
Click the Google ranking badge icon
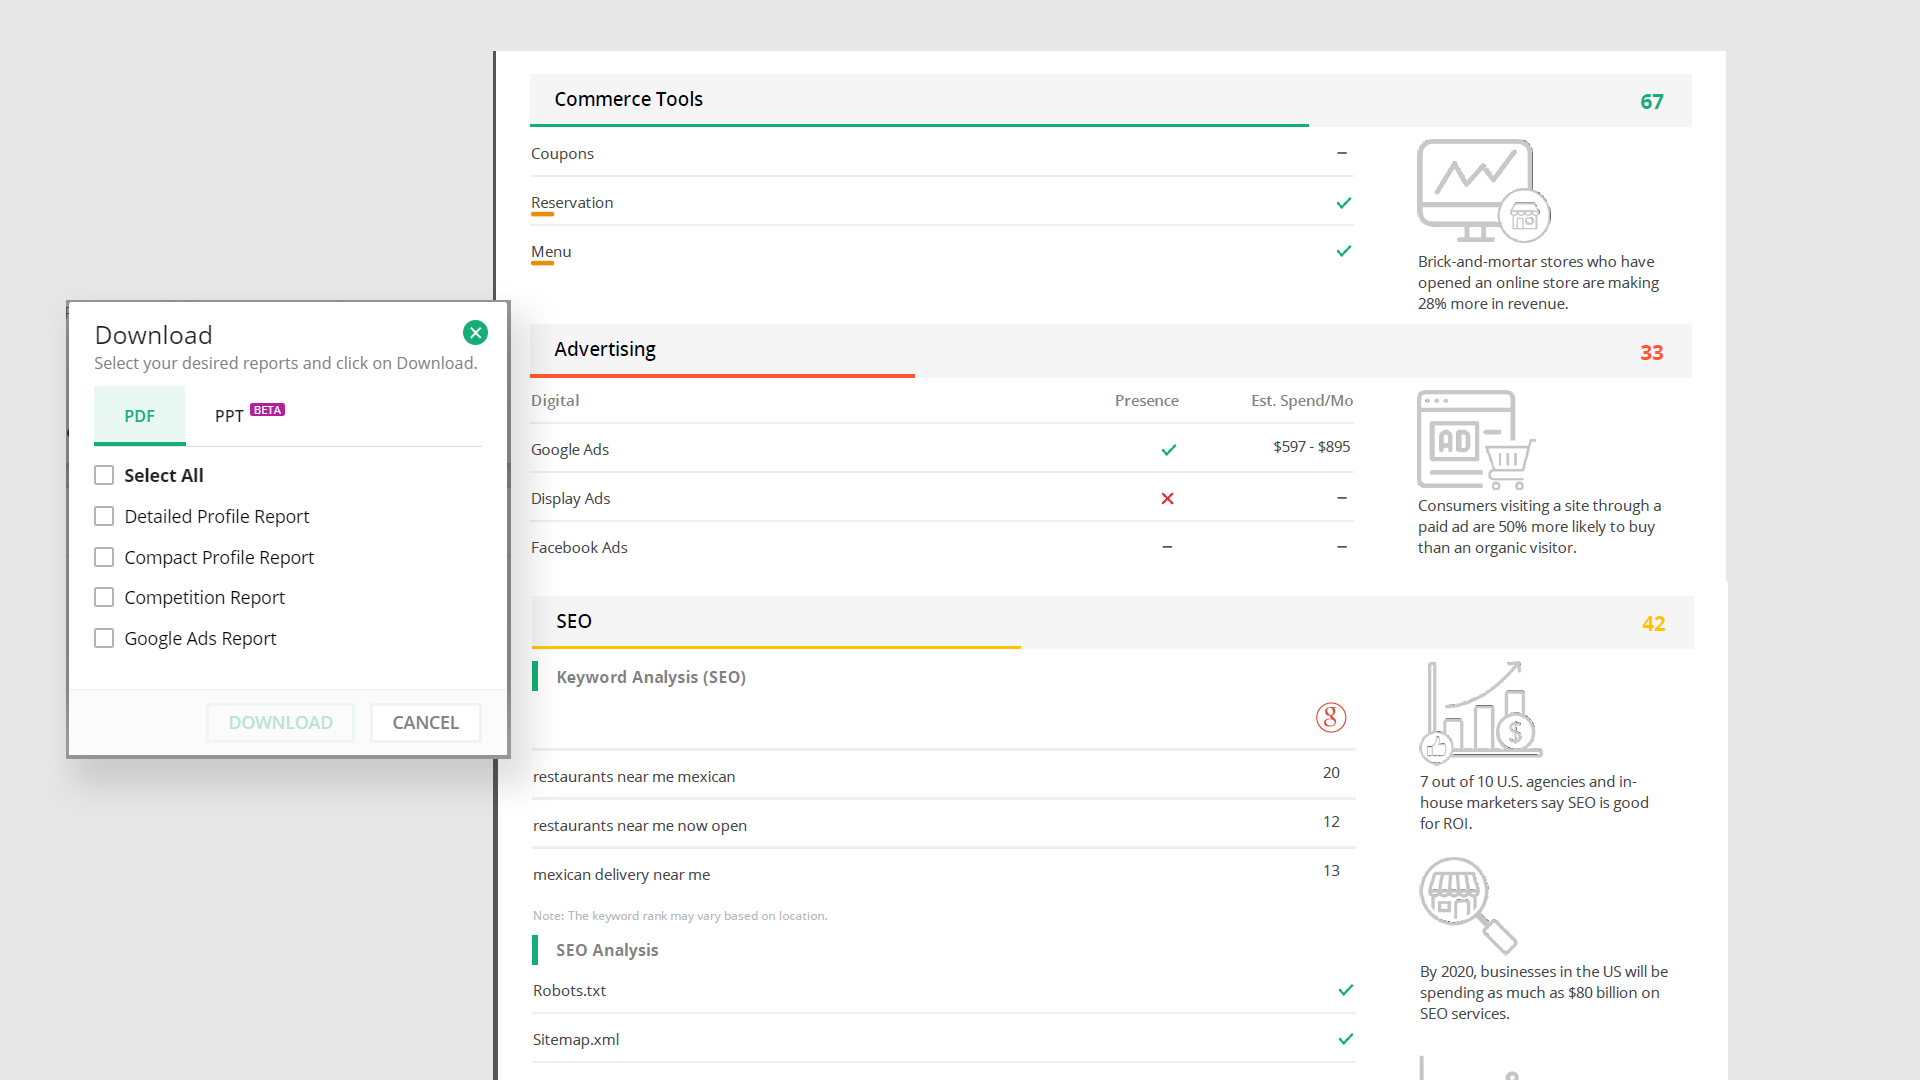pos(1331,717)
